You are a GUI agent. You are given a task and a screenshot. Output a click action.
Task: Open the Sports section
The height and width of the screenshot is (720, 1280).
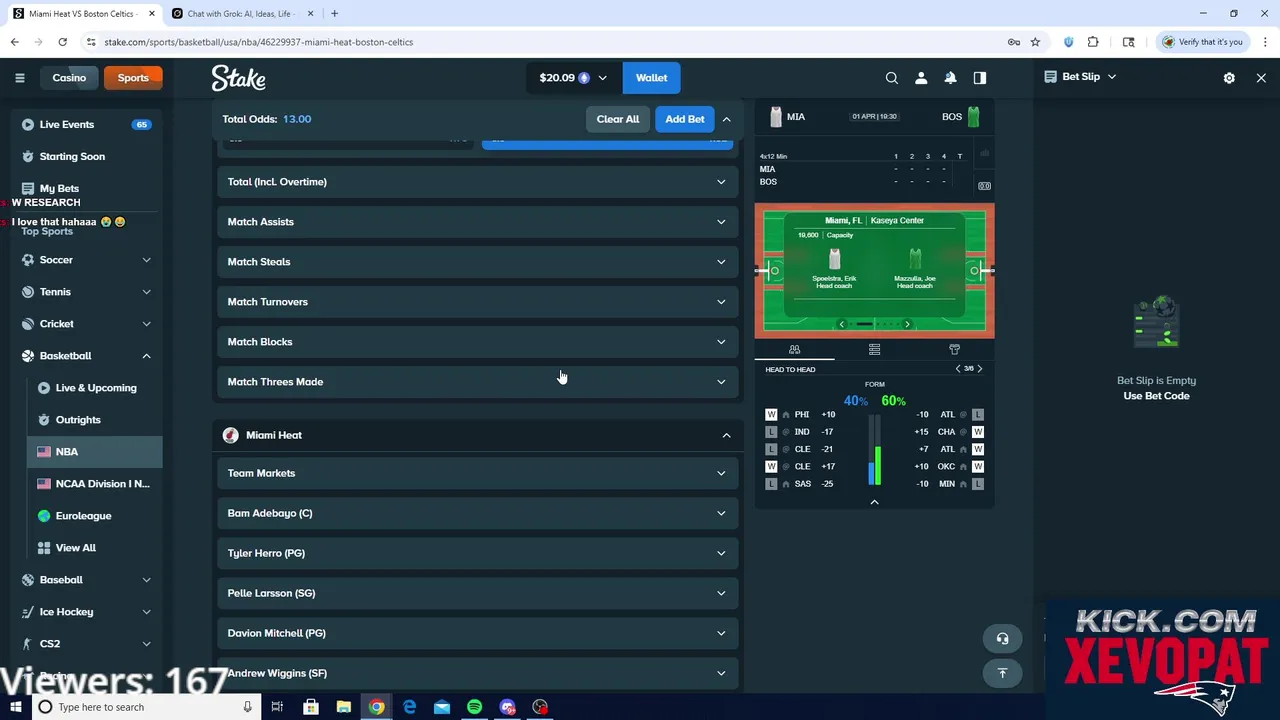click(x=133, y=78)
